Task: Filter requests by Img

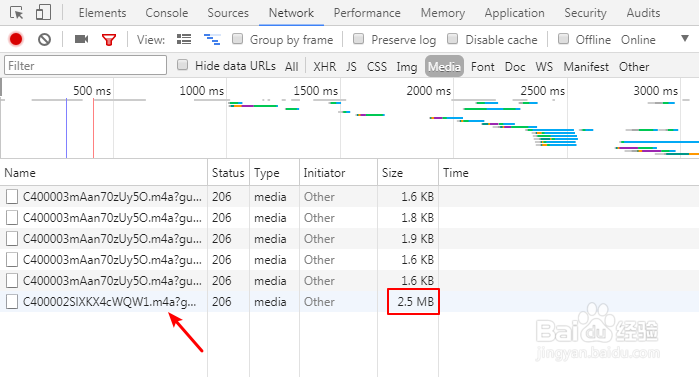Action: coord(407,67)
